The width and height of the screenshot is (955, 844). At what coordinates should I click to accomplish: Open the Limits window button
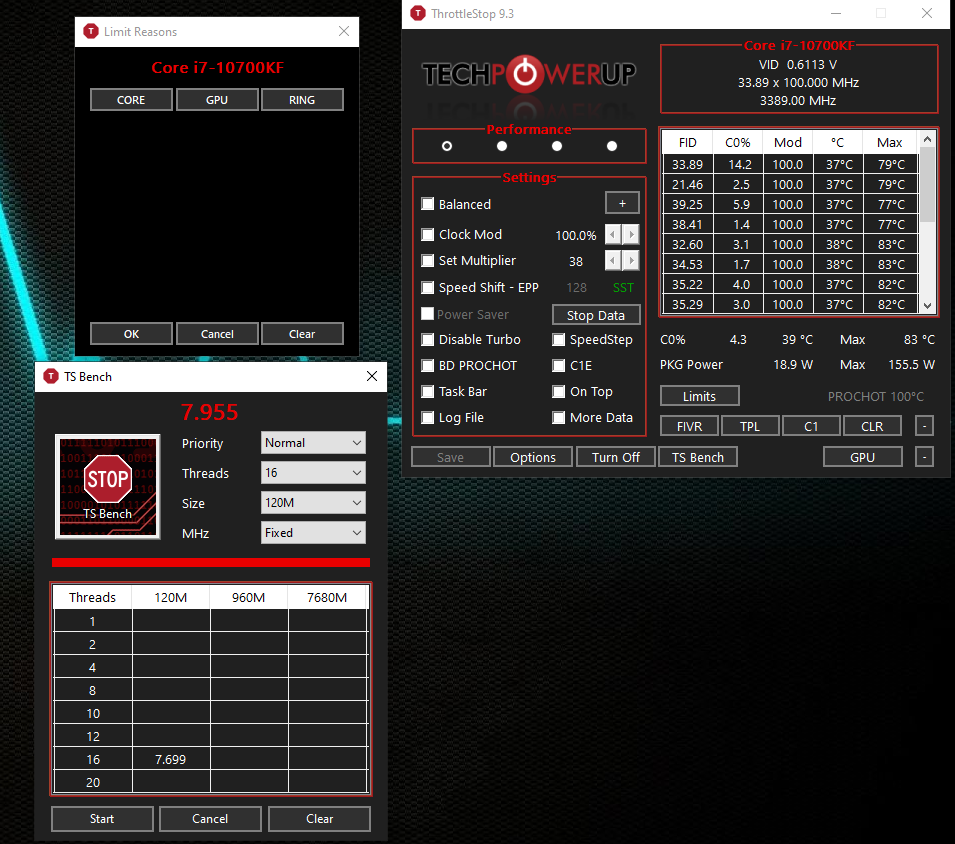point(699,396)
